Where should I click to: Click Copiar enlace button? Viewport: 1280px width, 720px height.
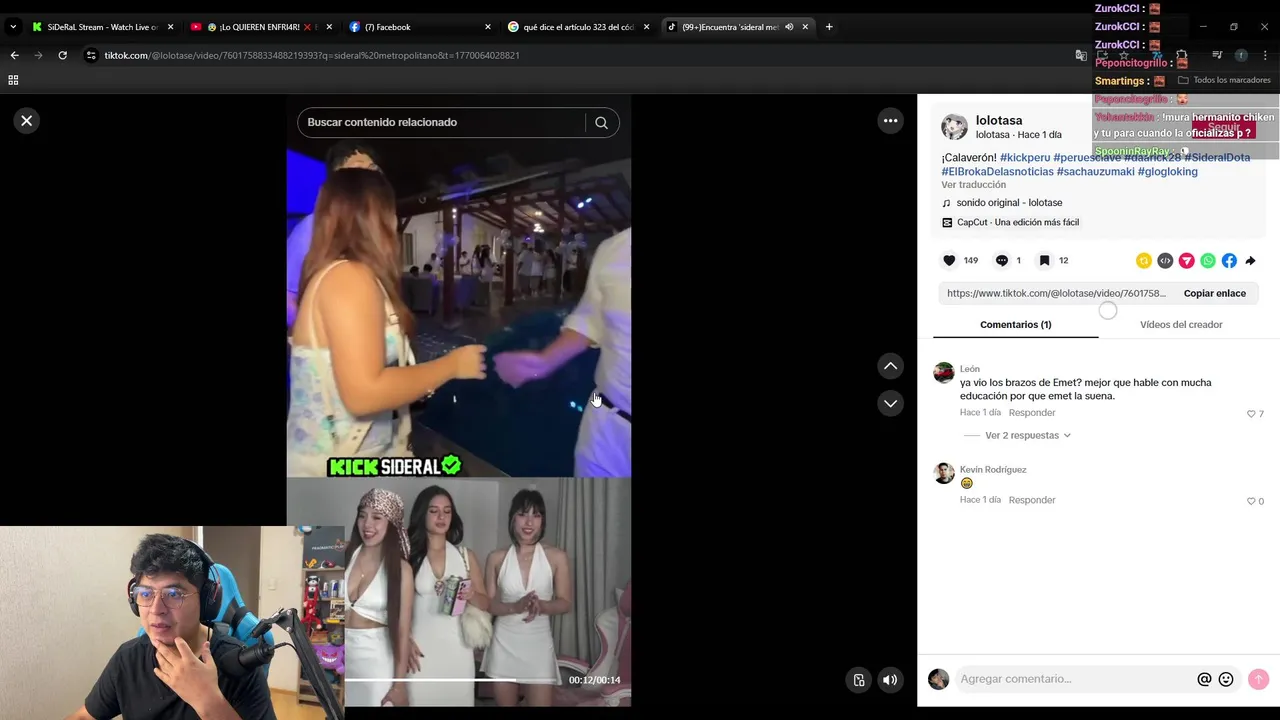[1214, 293]
